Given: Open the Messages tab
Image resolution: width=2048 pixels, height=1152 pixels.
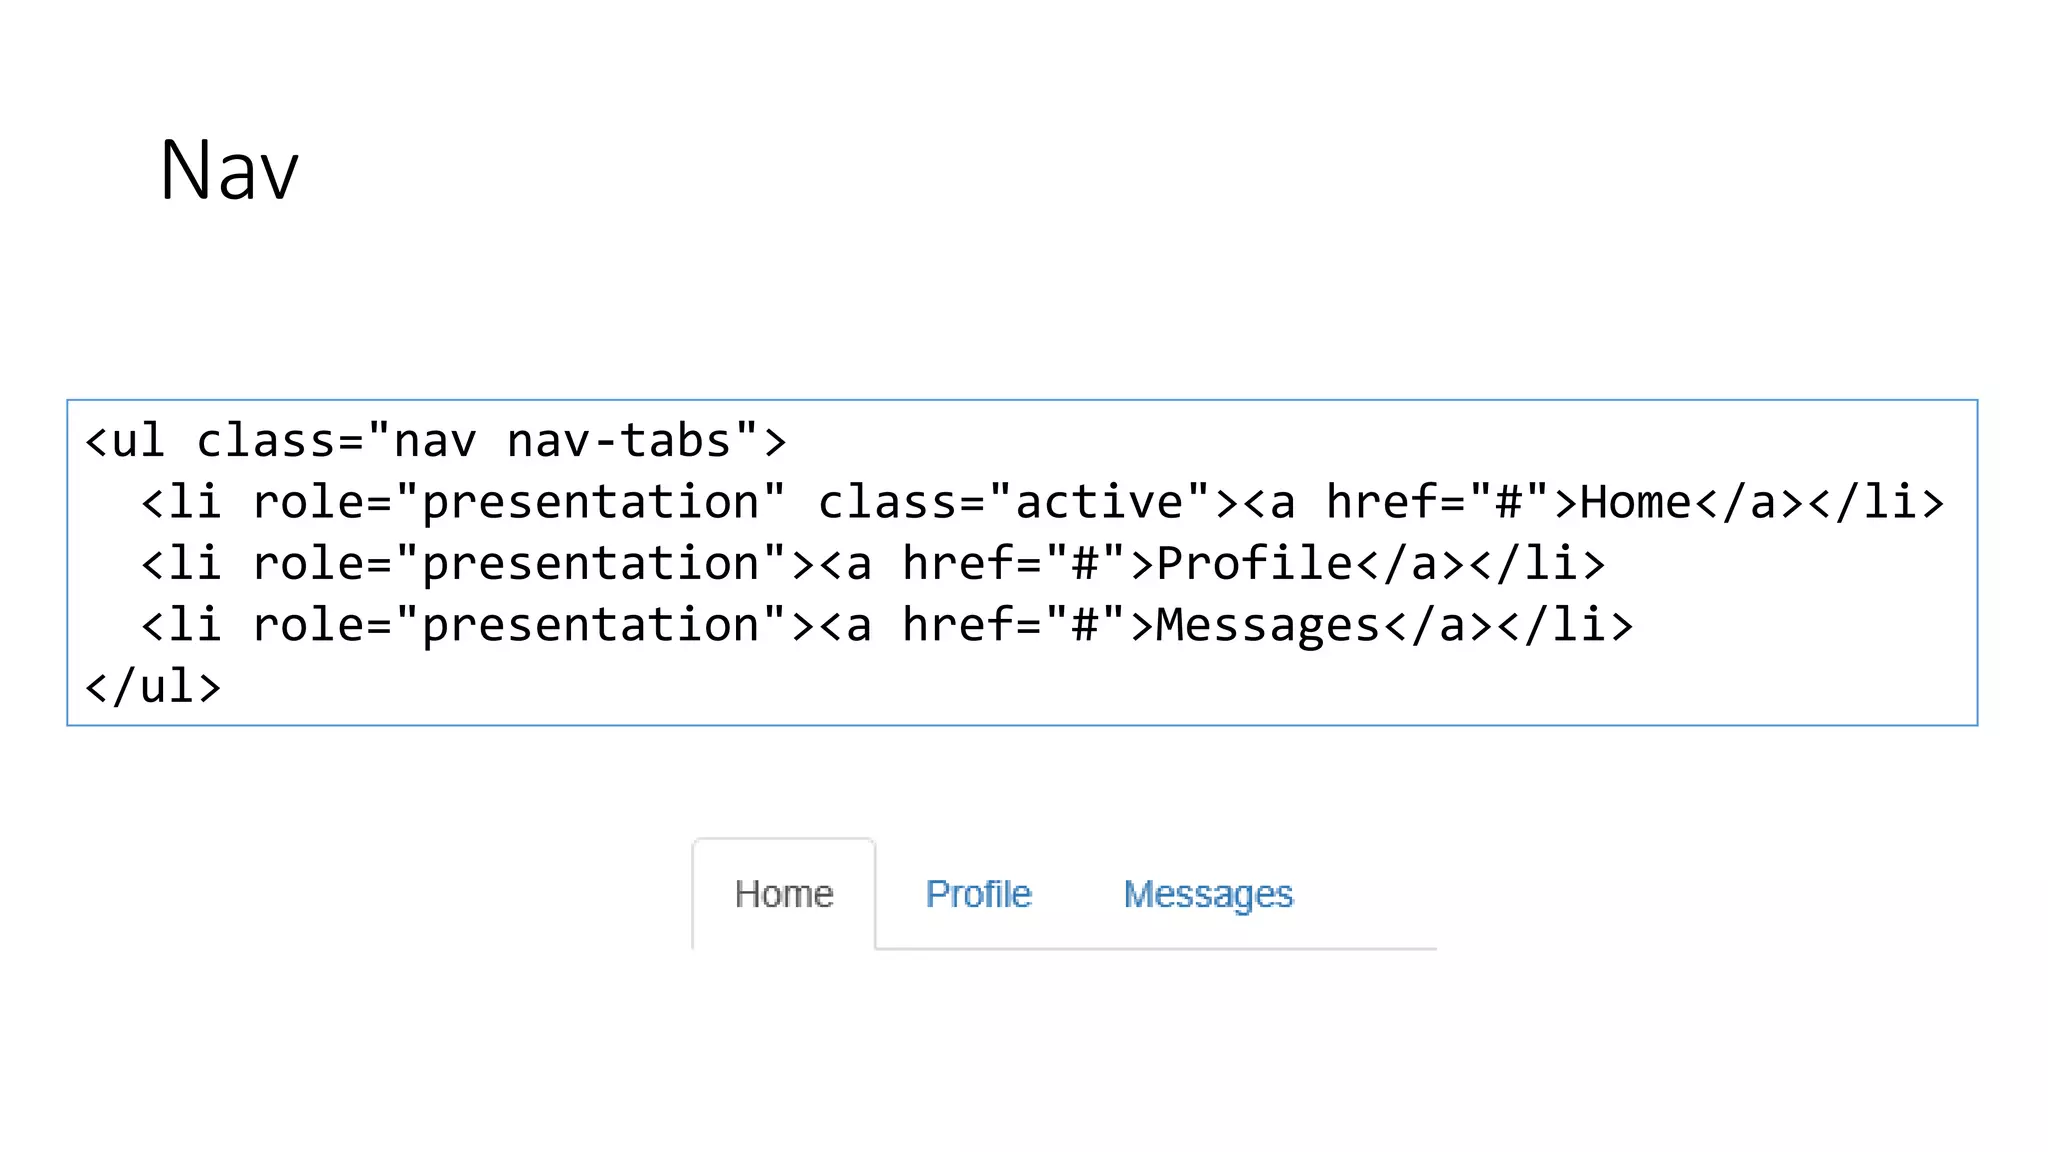Looking at the screenshot, I should click(x=1208, y=894).
